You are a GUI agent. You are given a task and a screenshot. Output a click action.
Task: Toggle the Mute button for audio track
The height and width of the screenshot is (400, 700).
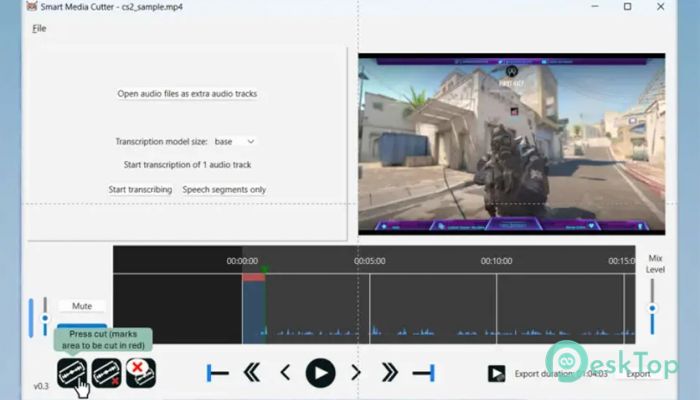(x=82, y=306)
